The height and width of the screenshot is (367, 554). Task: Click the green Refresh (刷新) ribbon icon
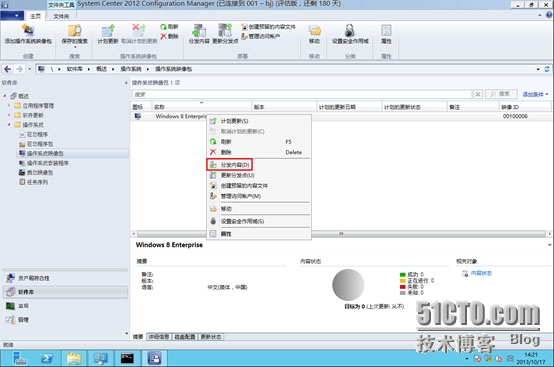[x=169, y=27]
